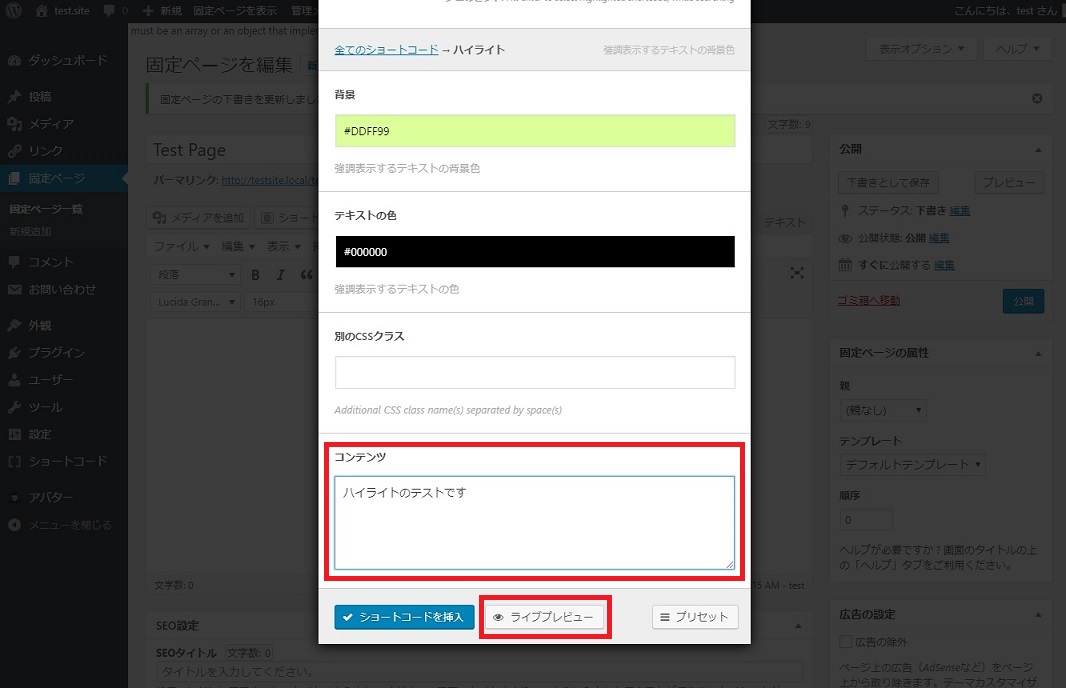Open the ファイル editor menu
1066x688 pixels.
pos(180,246)
